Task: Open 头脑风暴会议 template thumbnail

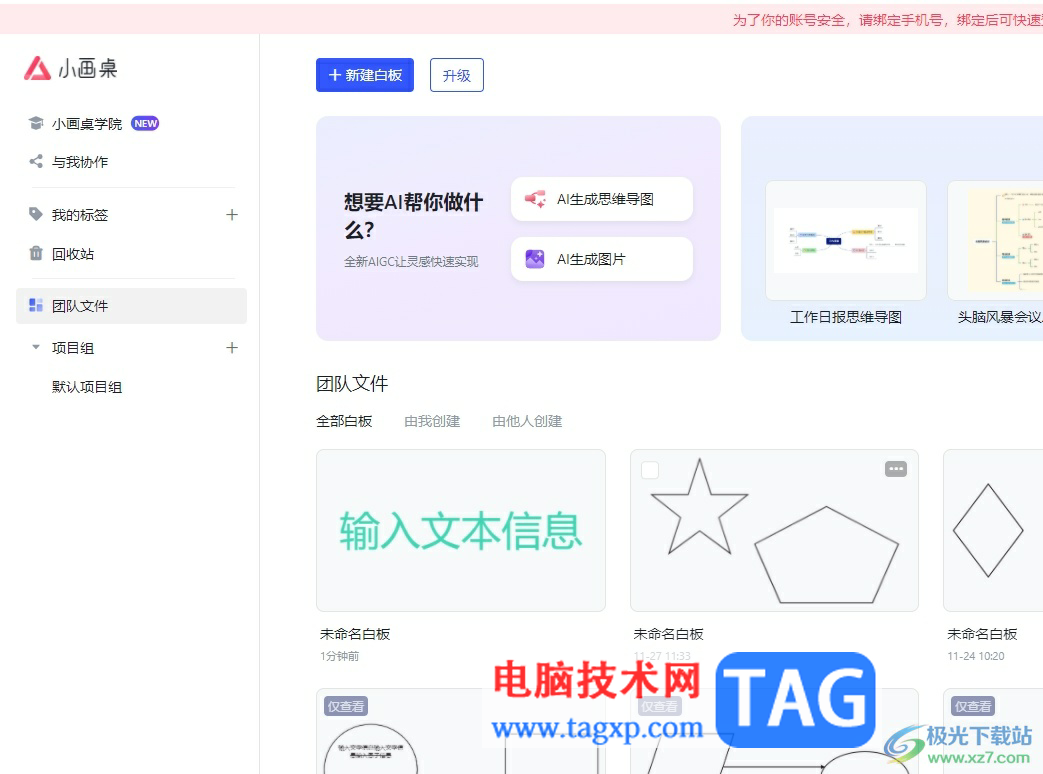Action: [995, 240]
